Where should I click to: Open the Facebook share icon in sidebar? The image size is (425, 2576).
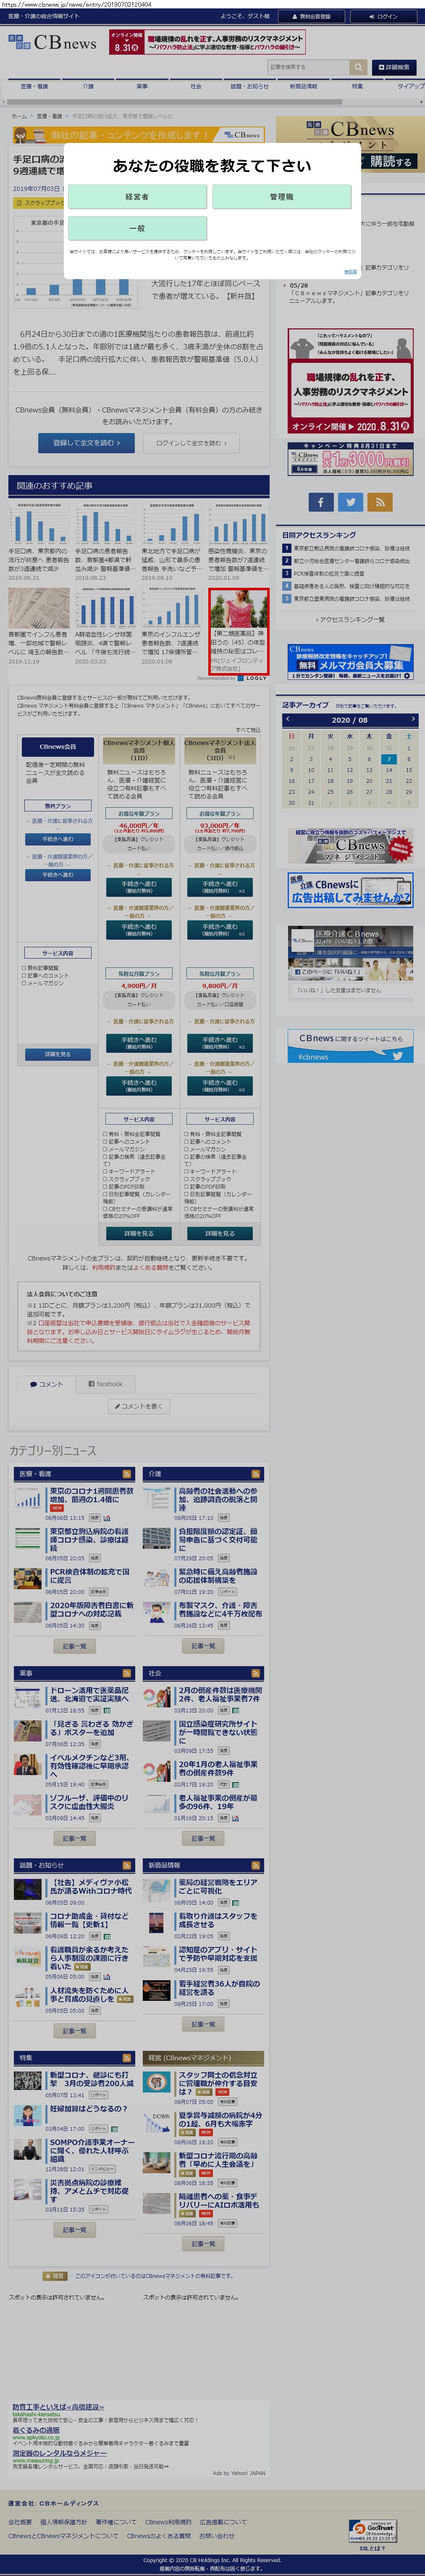[x=321, y=502]
